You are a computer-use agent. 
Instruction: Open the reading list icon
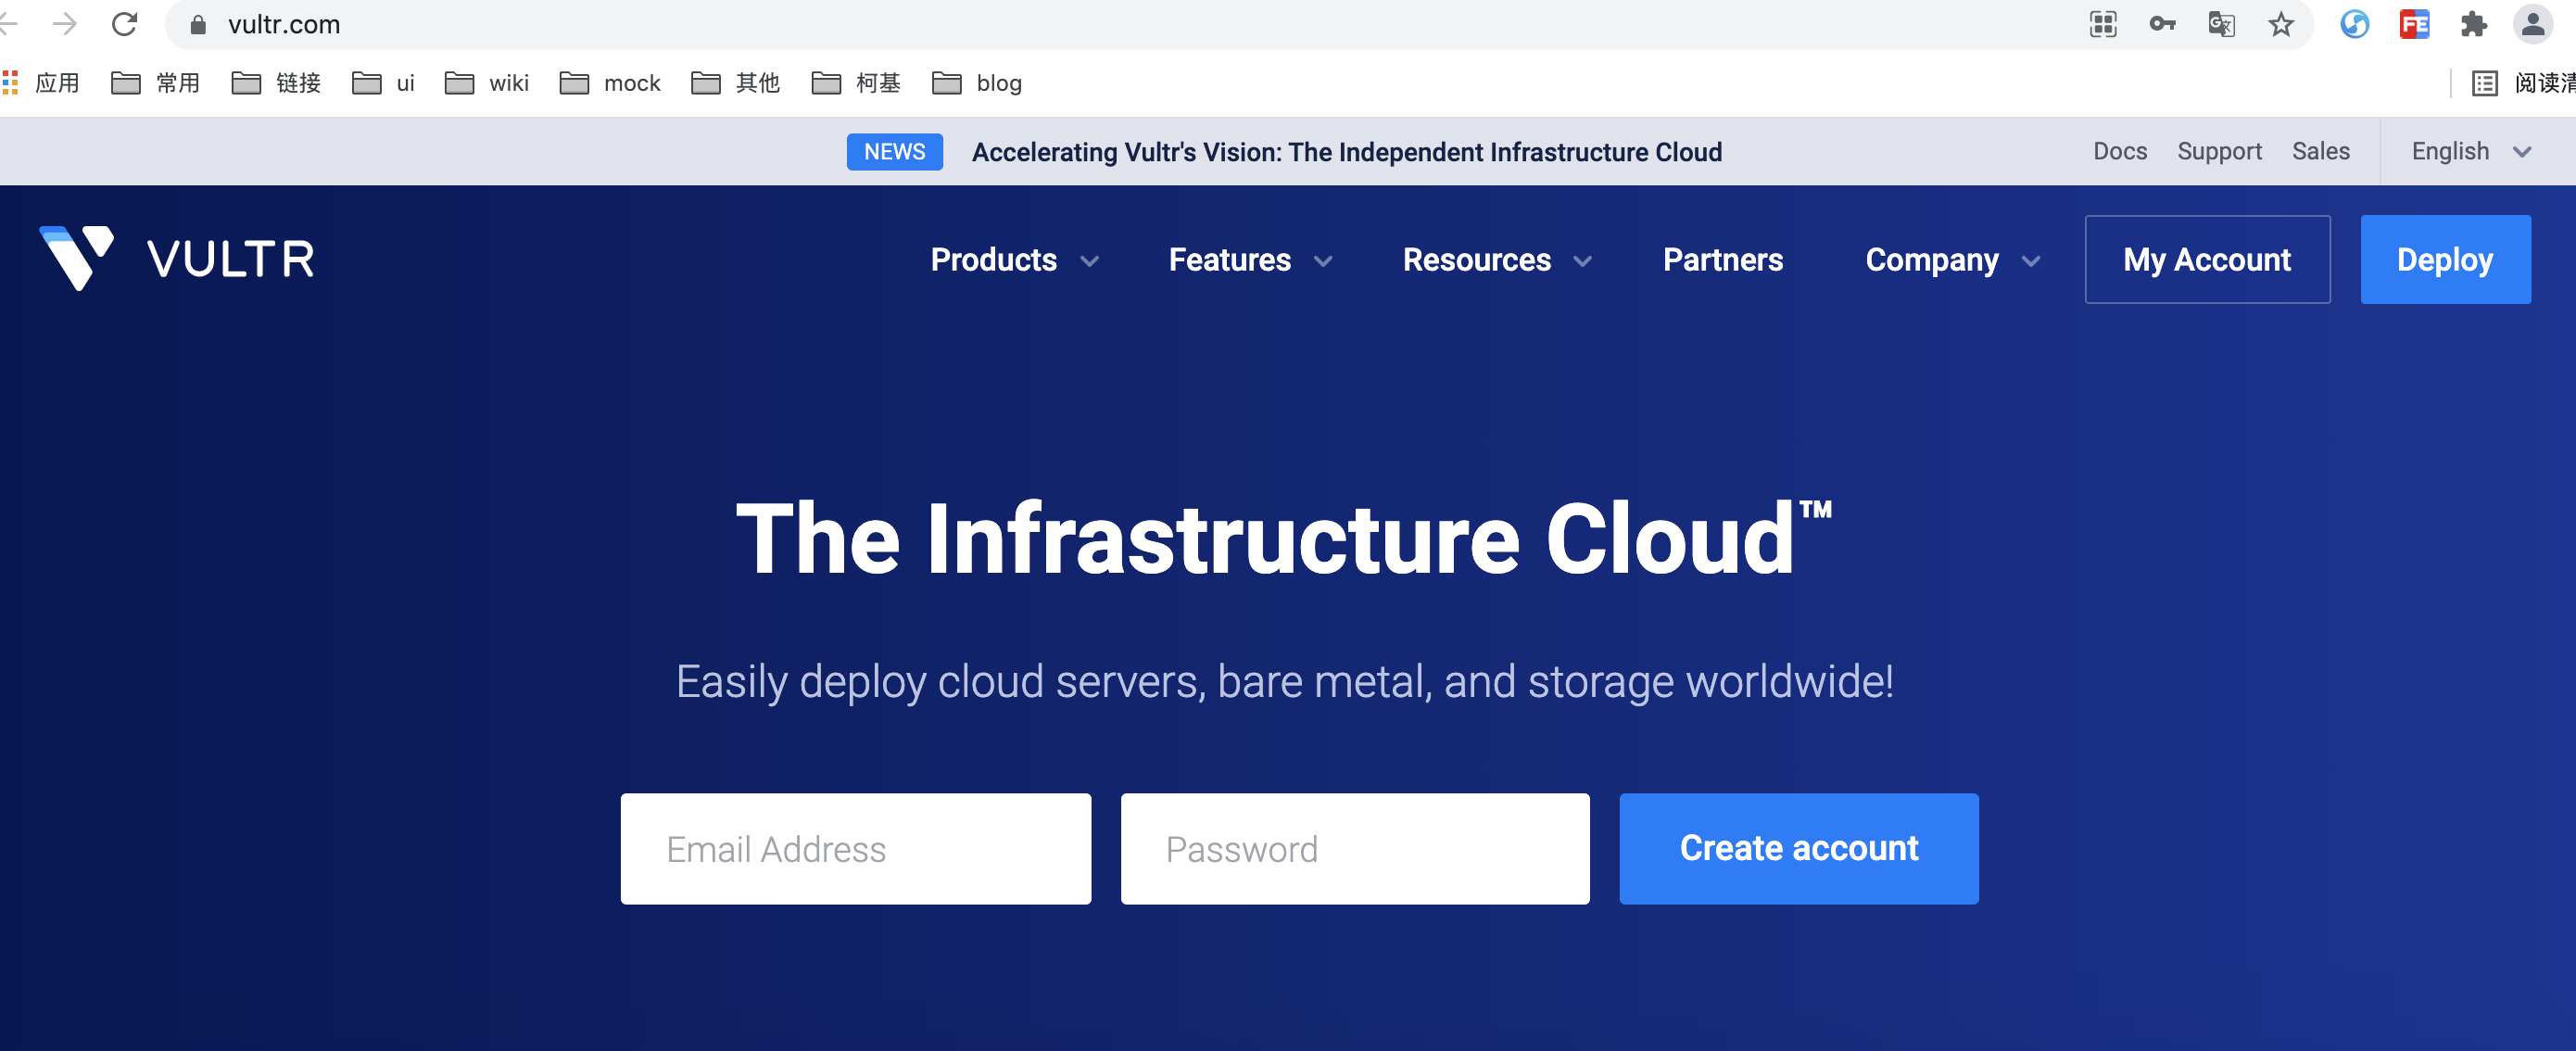[2485, 83]
